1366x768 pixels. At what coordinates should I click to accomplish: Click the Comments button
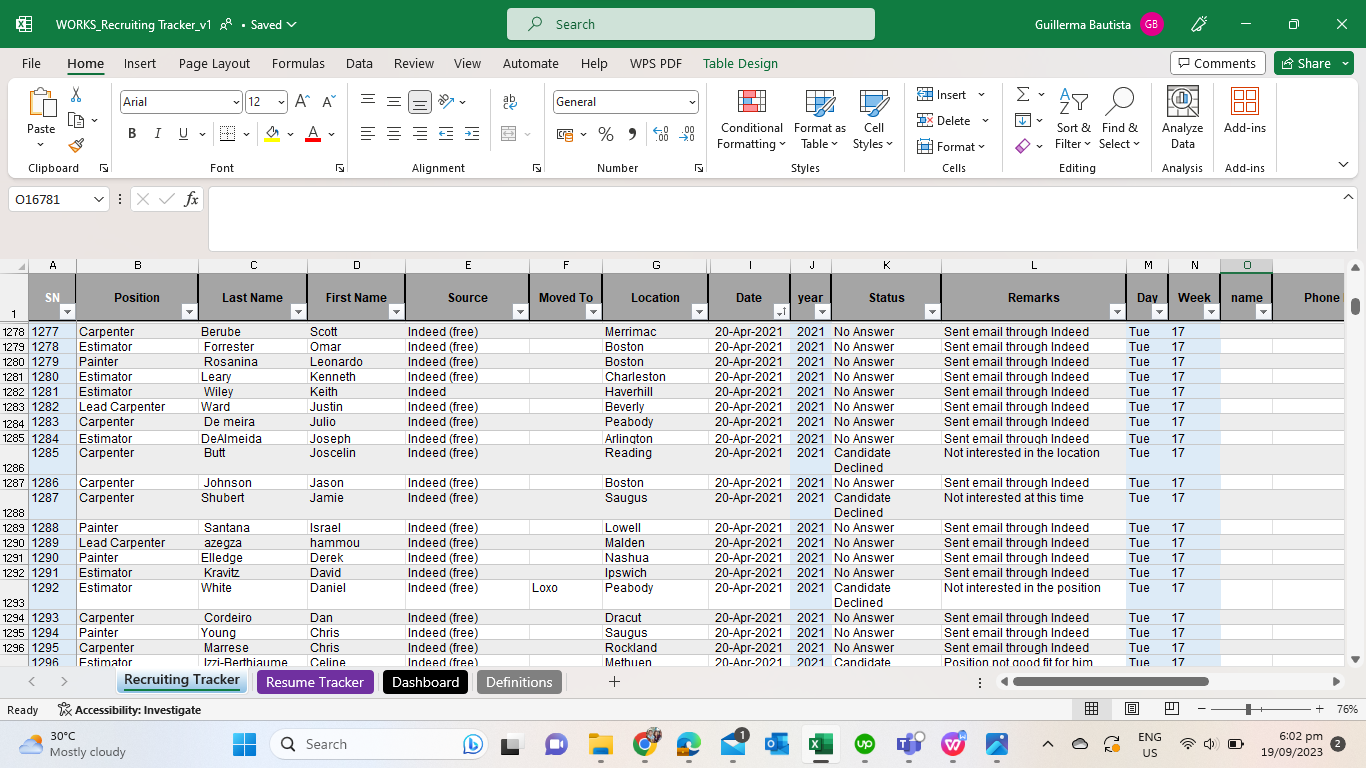(1217, 63)
